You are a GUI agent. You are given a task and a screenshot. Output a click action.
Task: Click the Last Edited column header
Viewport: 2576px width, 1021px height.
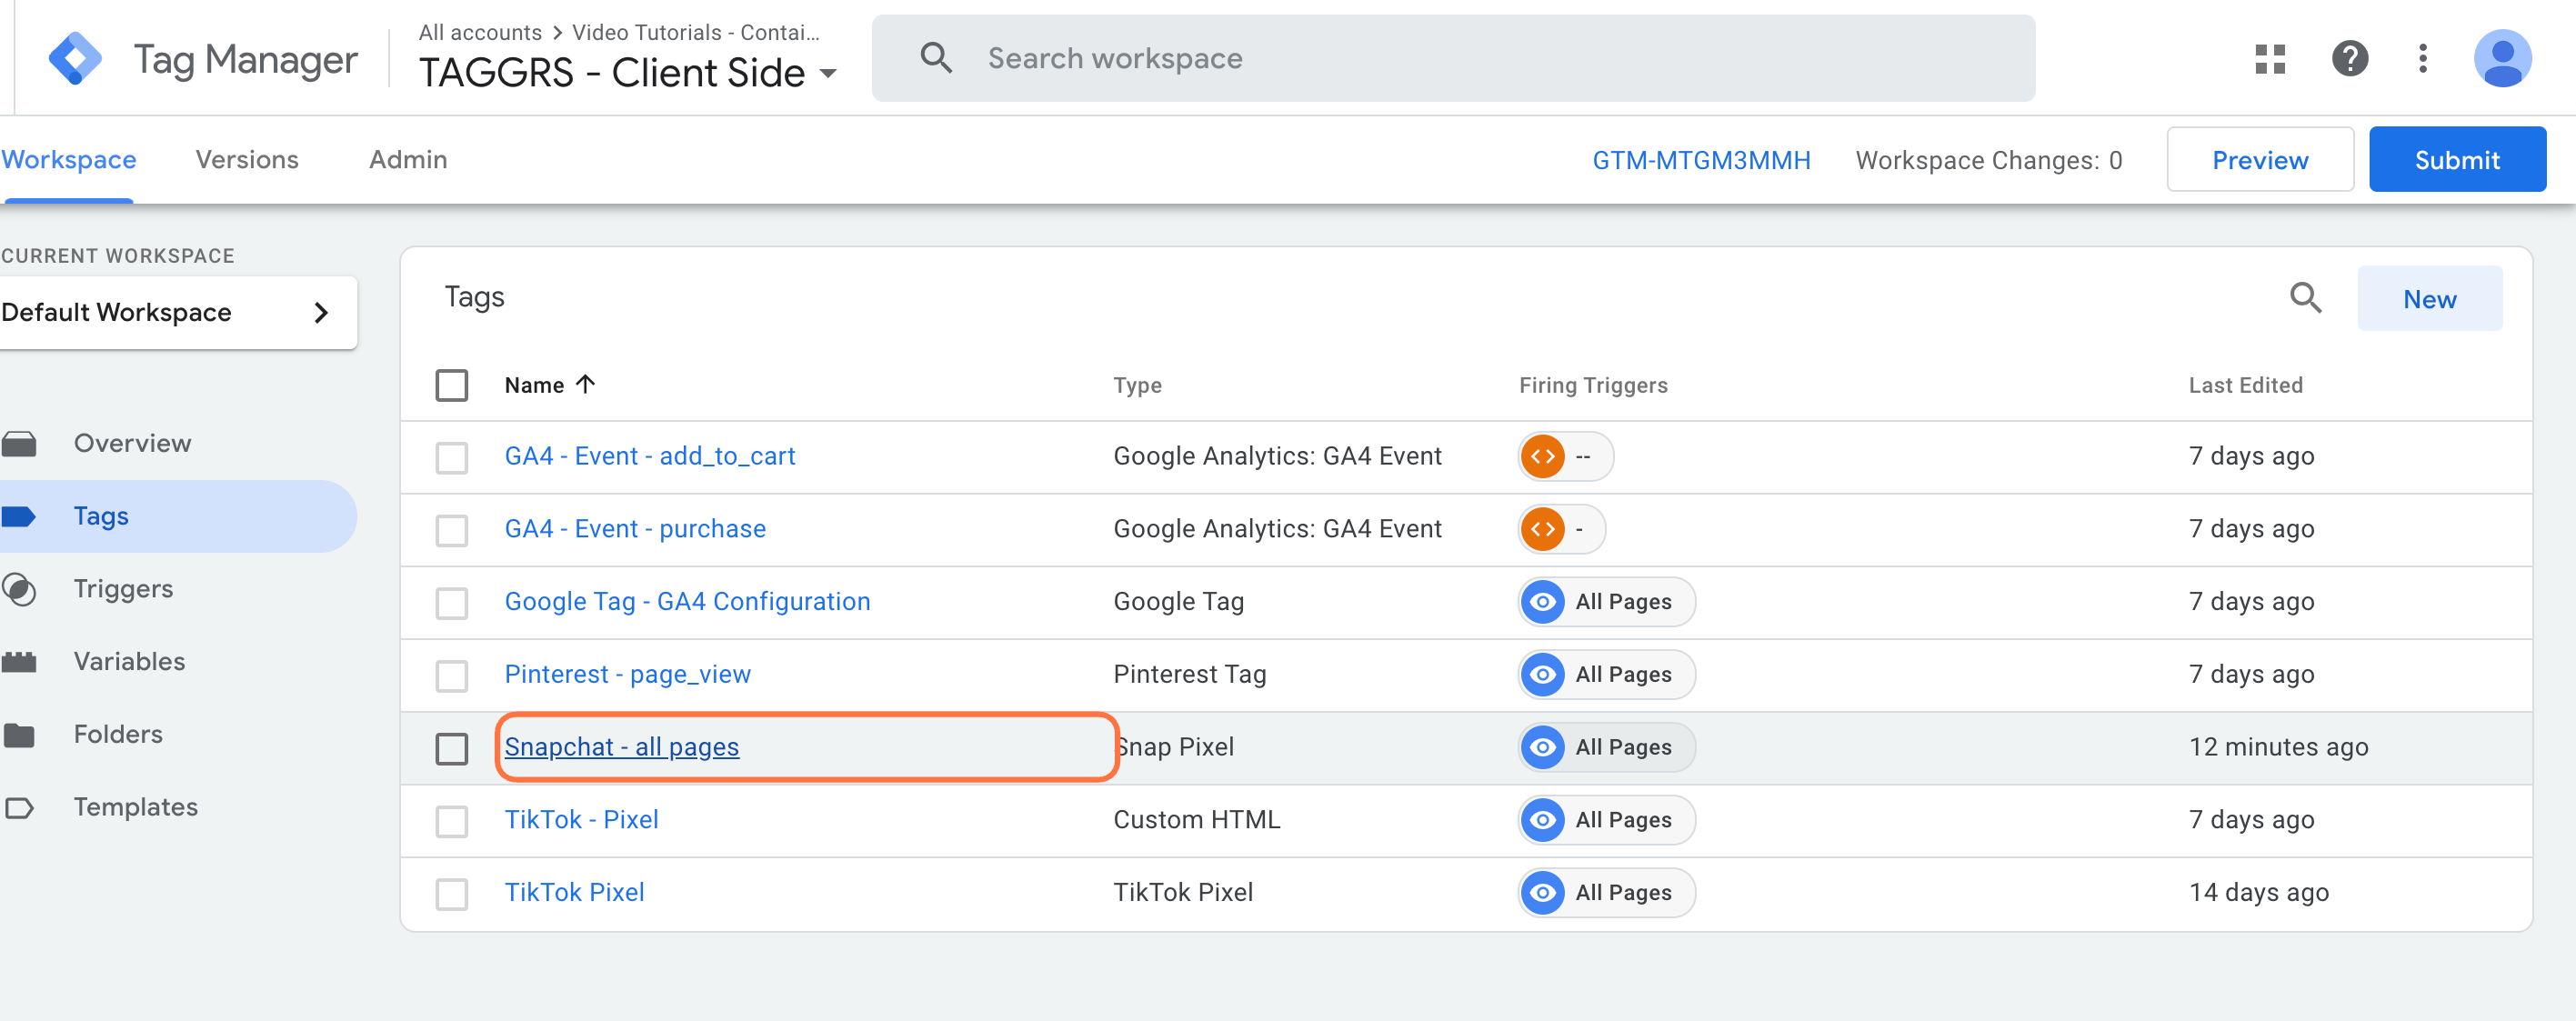click(2245, 385)
